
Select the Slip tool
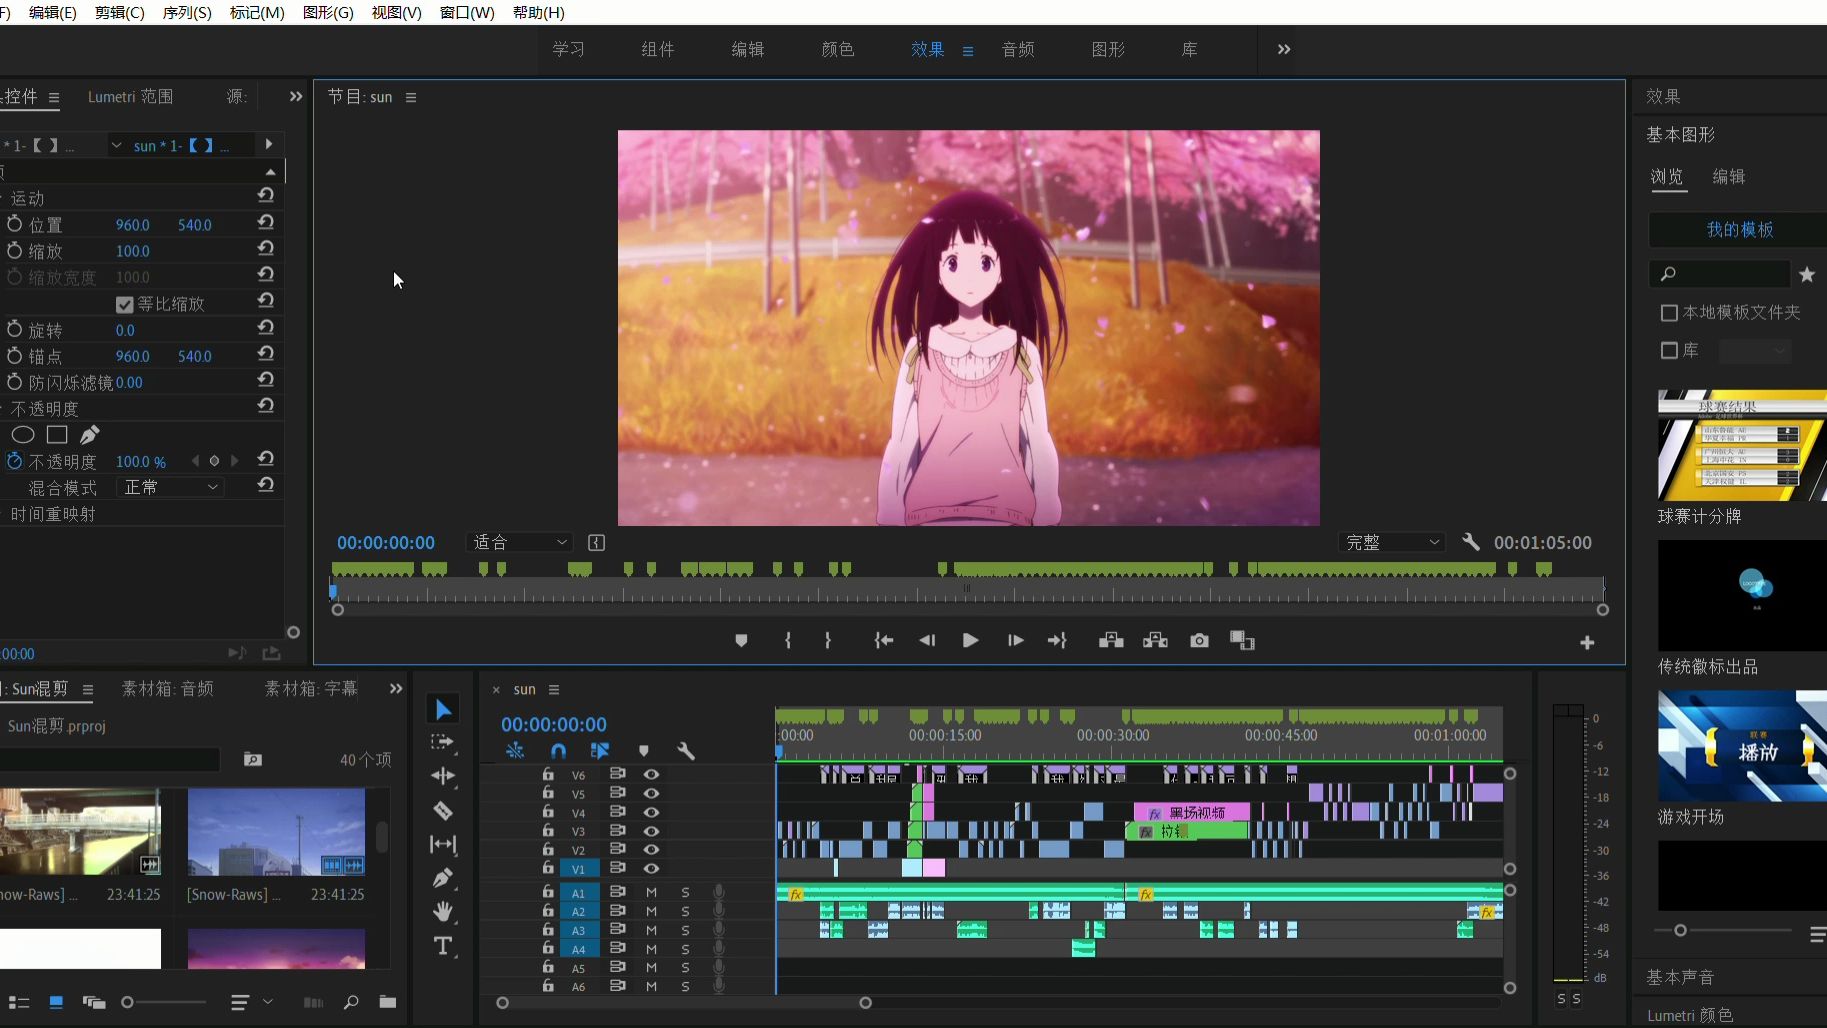click(x=443, y=844)
